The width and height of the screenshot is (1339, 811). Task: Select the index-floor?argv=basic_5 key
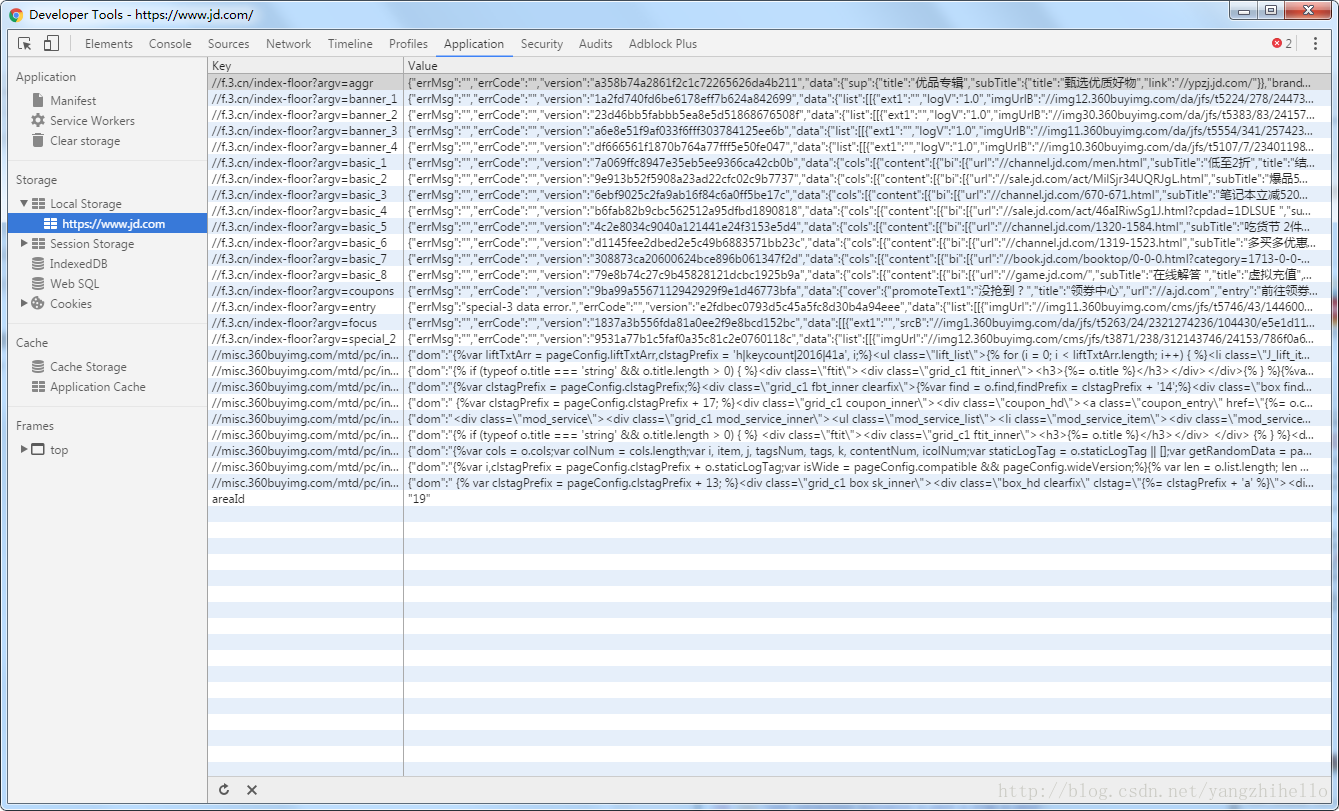tap(305, 227)
